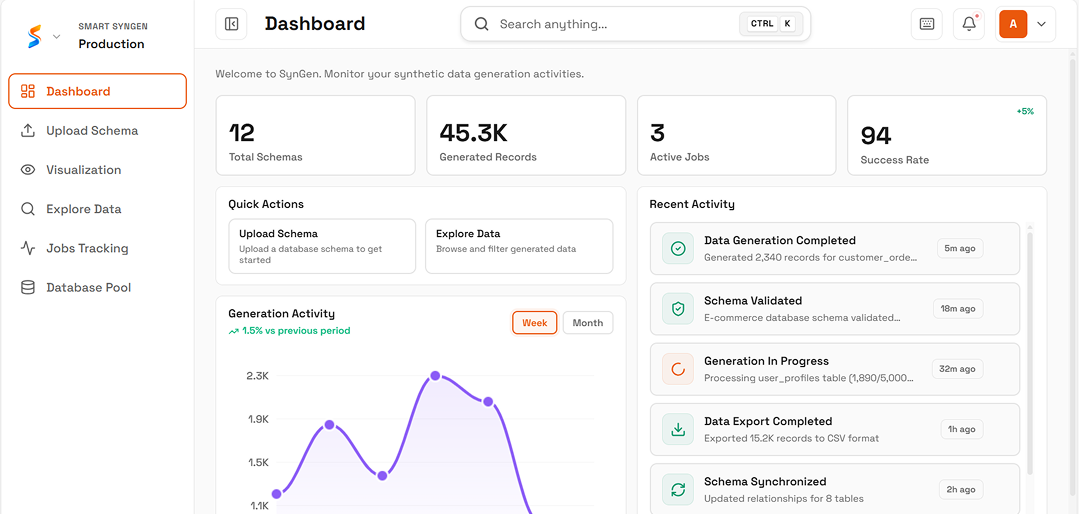This screenshot has height=514, width=1080.
Task: Click the Active Jobs stat card
Action: pyautogui.click(x=736, y=135)
